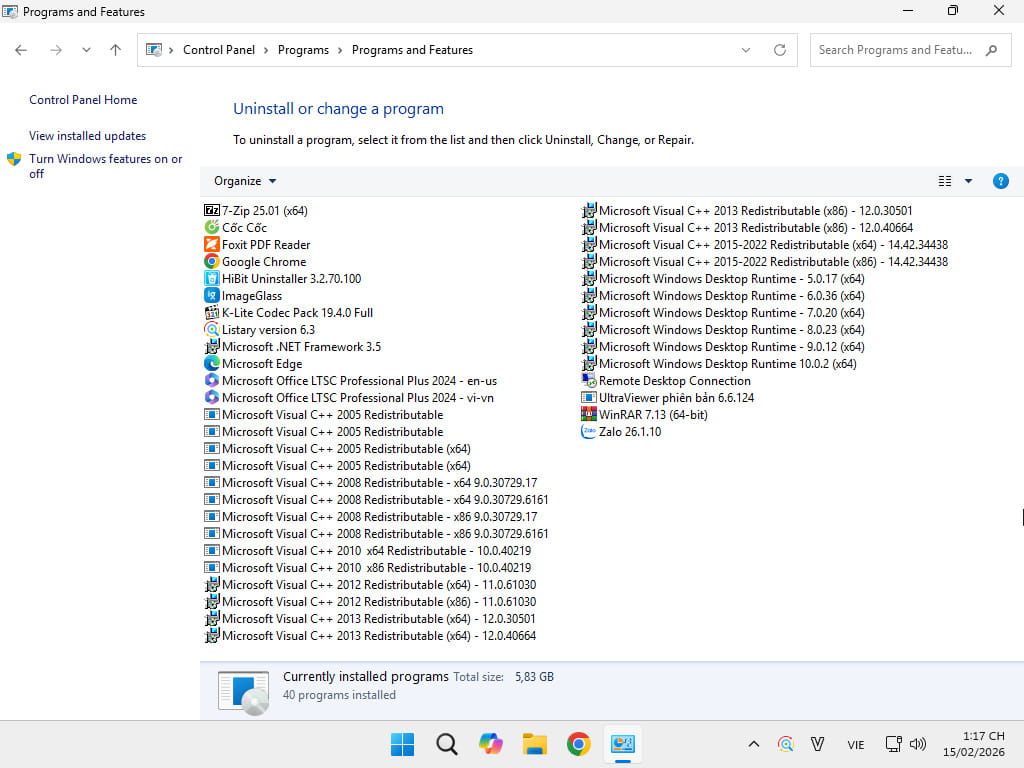The image size is (1024, 768).
Task: Expand the view options dropdown arrow
Action: (x=968, y=181)
